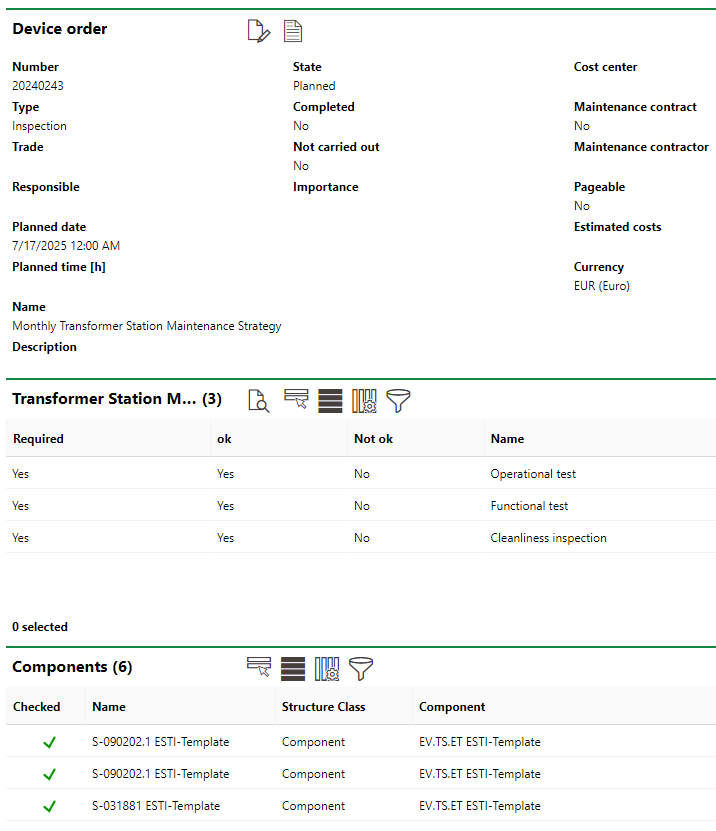Toggle selection mode icon in Components toolbar
The height and width of the screenshot is (831, 716).
click(x=259, y=669)
